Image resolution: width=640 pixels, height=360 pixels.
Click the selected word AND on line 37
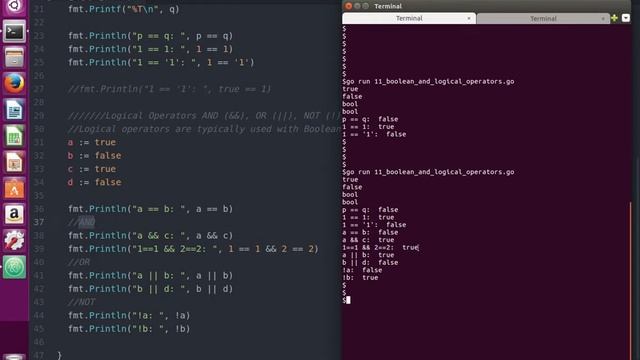point(87,222)
